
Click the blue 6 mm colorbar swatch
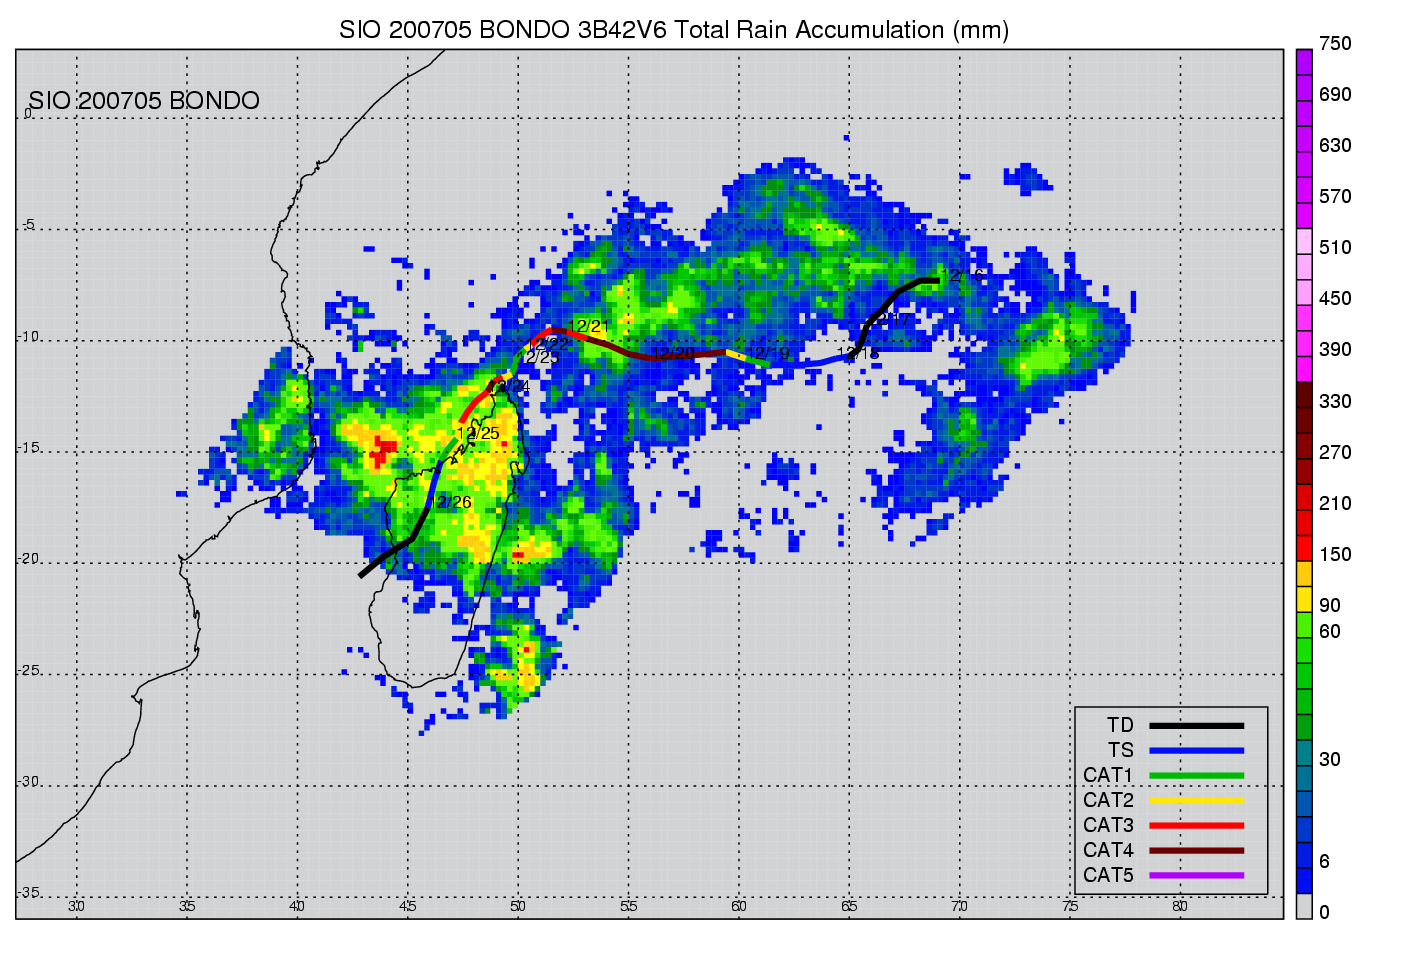(1304, 856)
